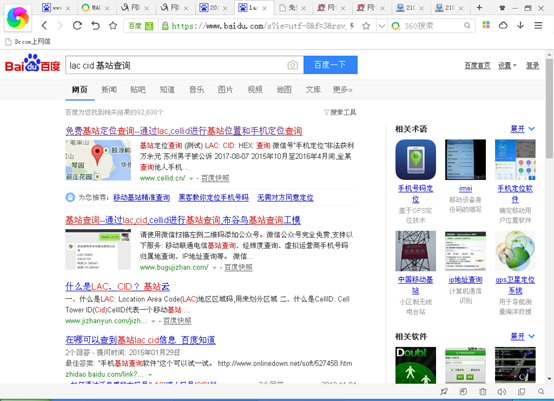Click the 百度 site identity badge in address bar
Viewport: 554px width, 401px height.
coord(141,26)
